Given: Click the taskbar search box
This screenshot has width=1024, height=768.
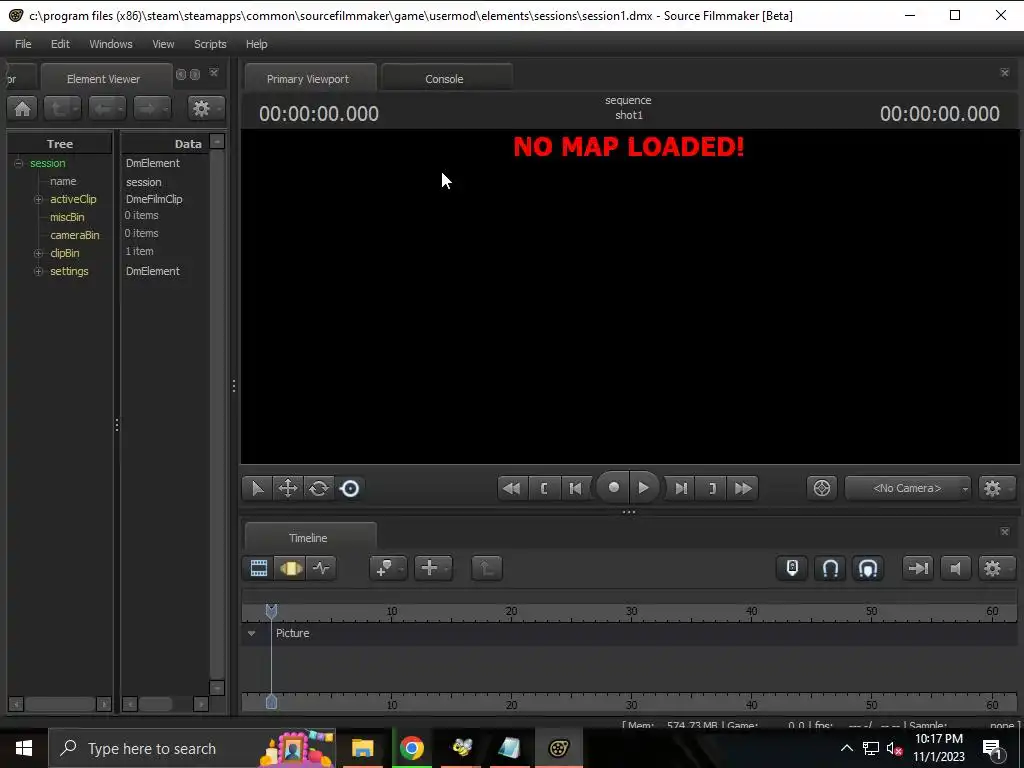Looking at the screenshot, I should pyautogui.click(x=193, y=748).
